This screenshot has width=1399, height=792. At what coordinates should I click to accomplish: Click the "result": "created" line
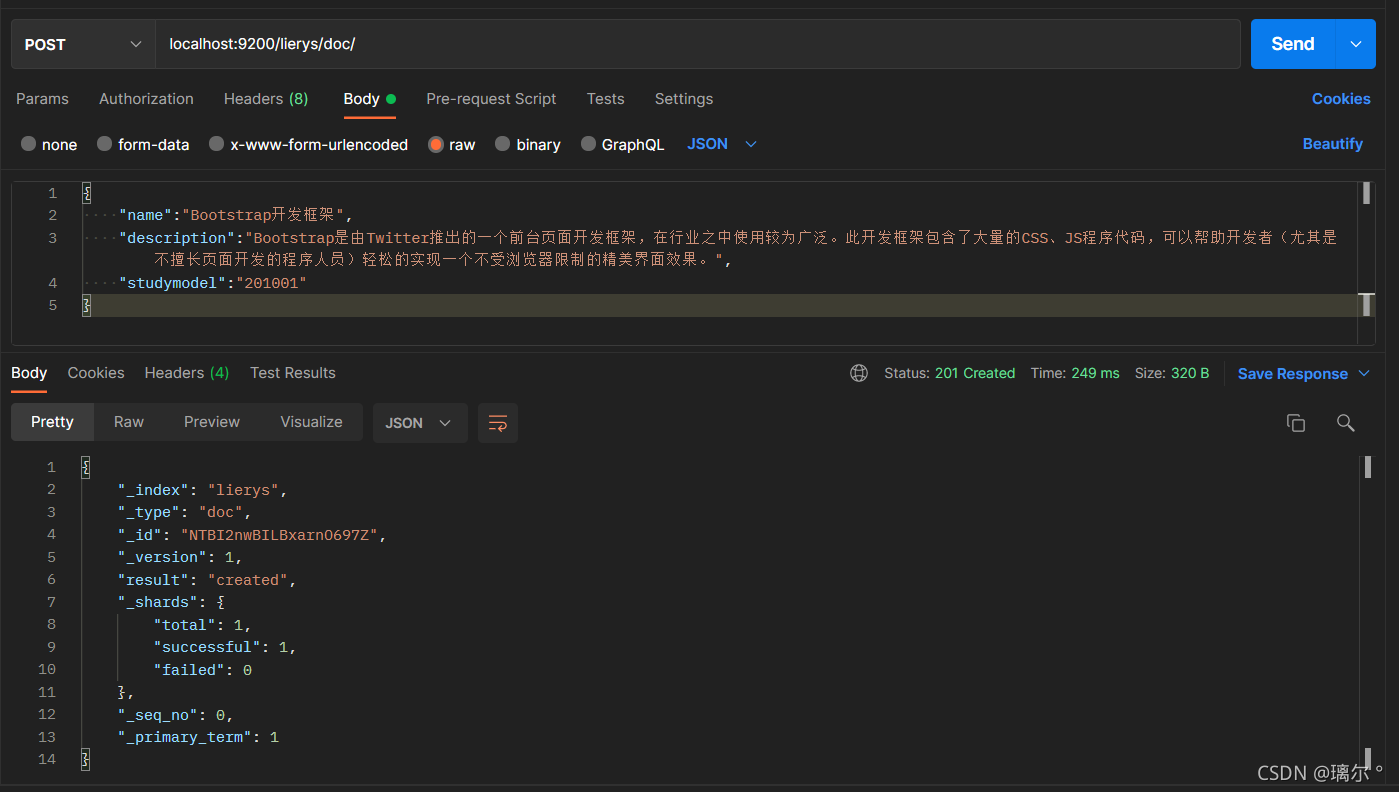207,580
